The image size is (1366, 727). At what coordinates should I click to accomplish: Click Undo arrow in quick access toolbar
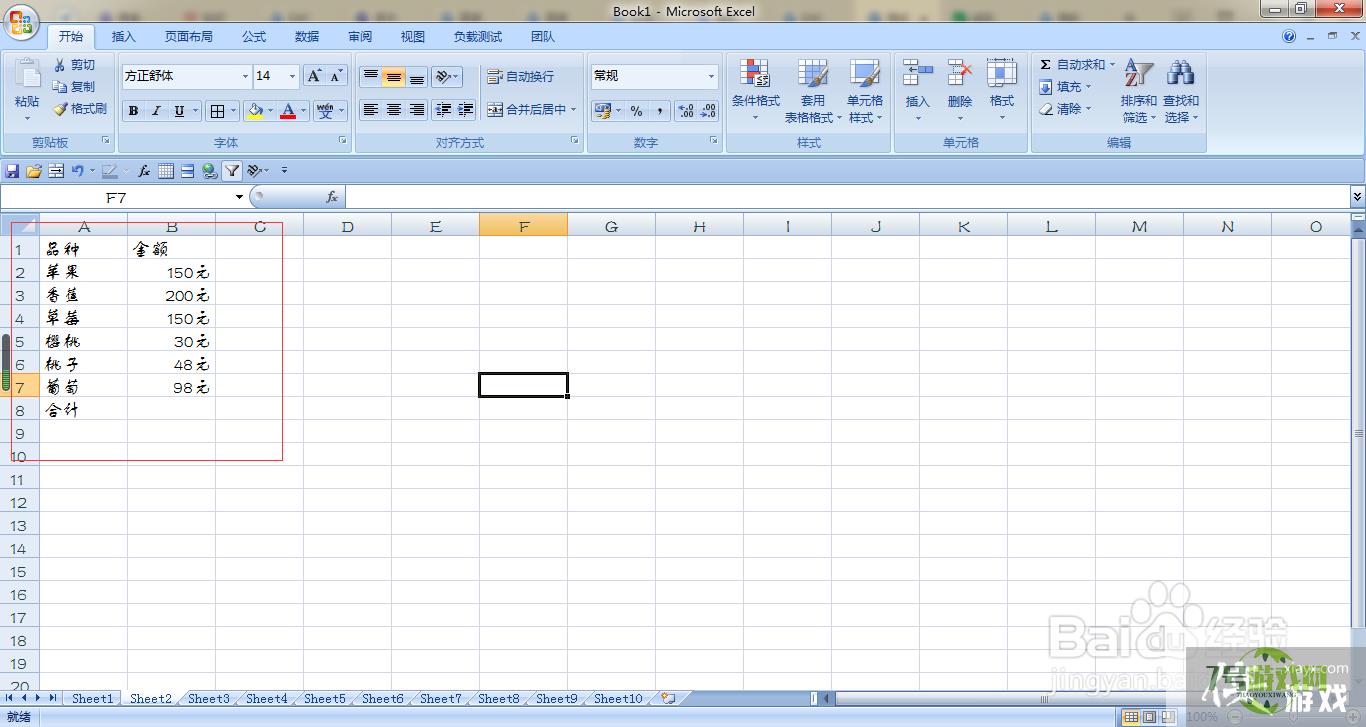77,171
